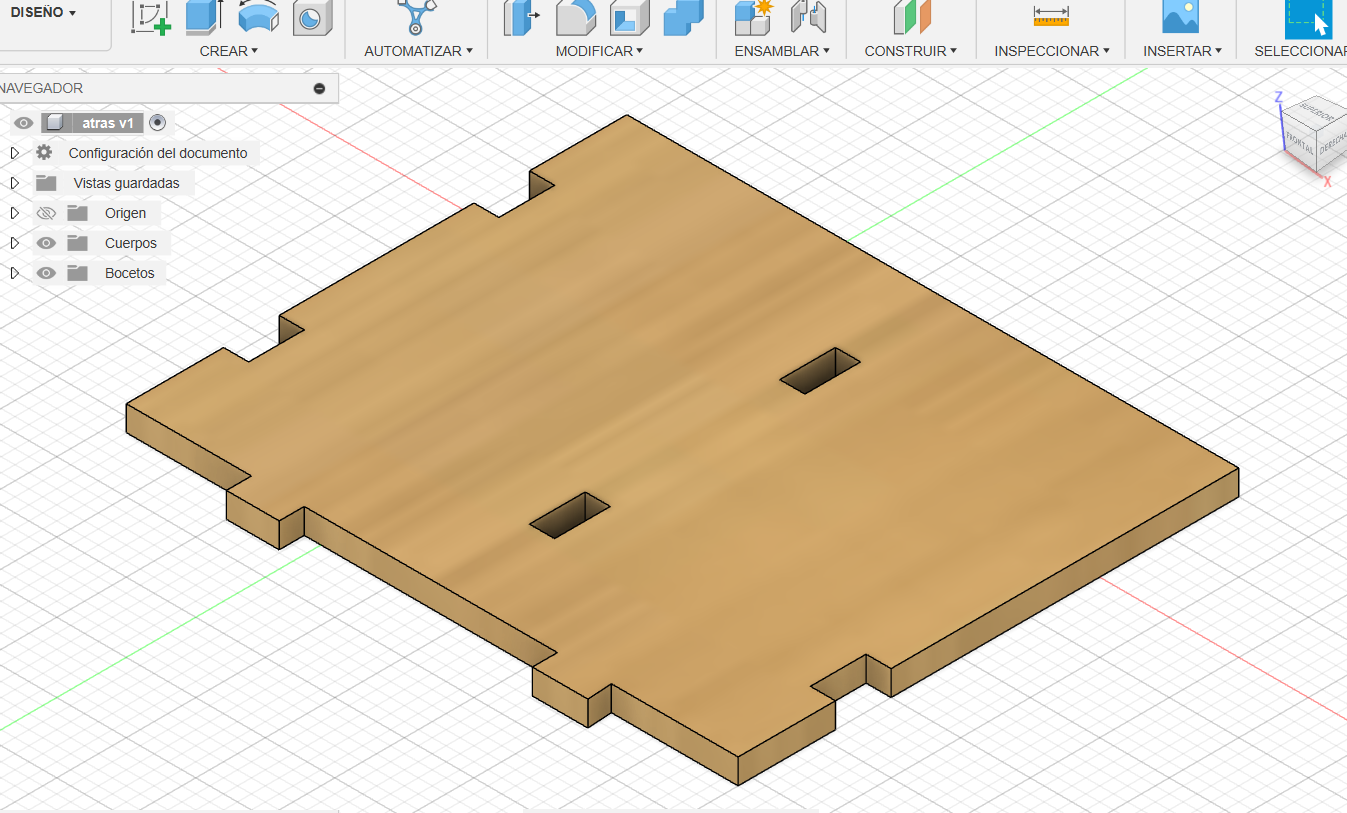Expand the Cuerpos tree node
The image size is (1347, 813).
click(x=15, y=243)
